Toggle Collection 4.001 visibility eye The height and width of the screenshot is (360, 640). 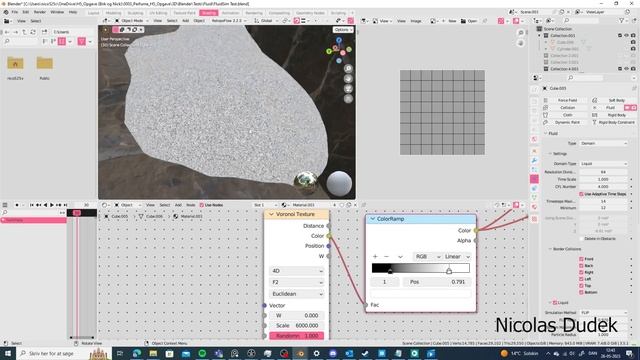tap(627, 69)
